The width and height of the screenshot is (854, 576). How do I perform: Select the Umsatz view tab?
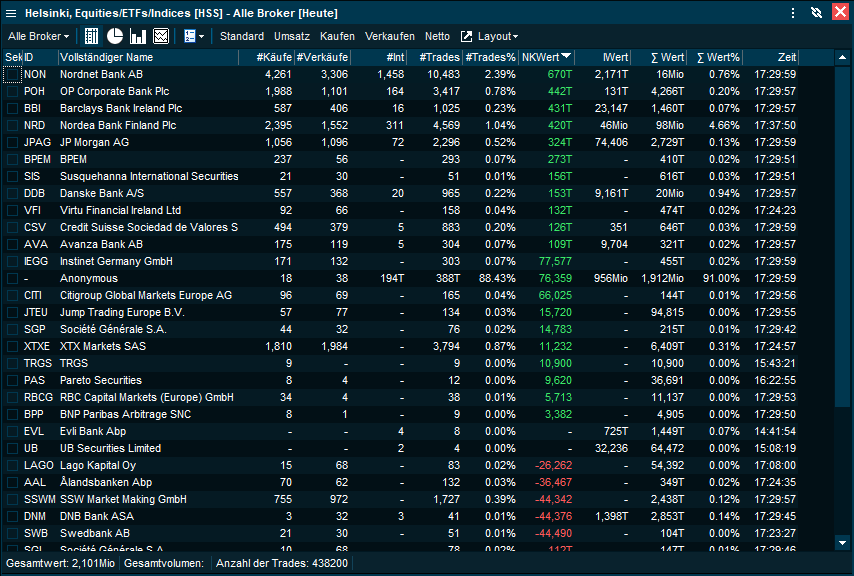[292, 36]
